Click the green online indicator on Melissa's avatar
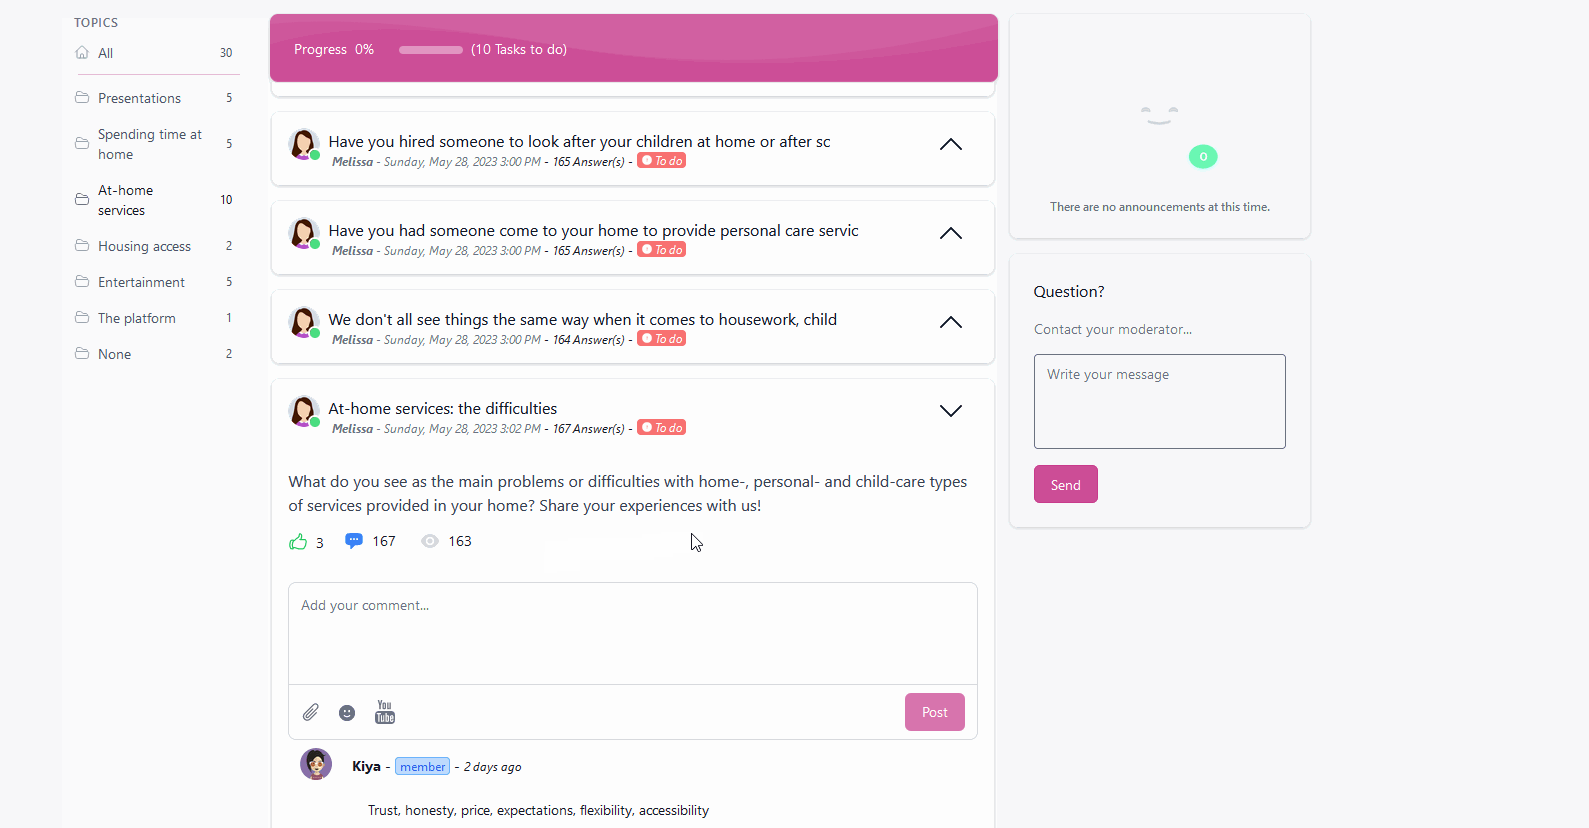Image resolution: width=1589 pixels, height=828 pixels. pos(315,423)
